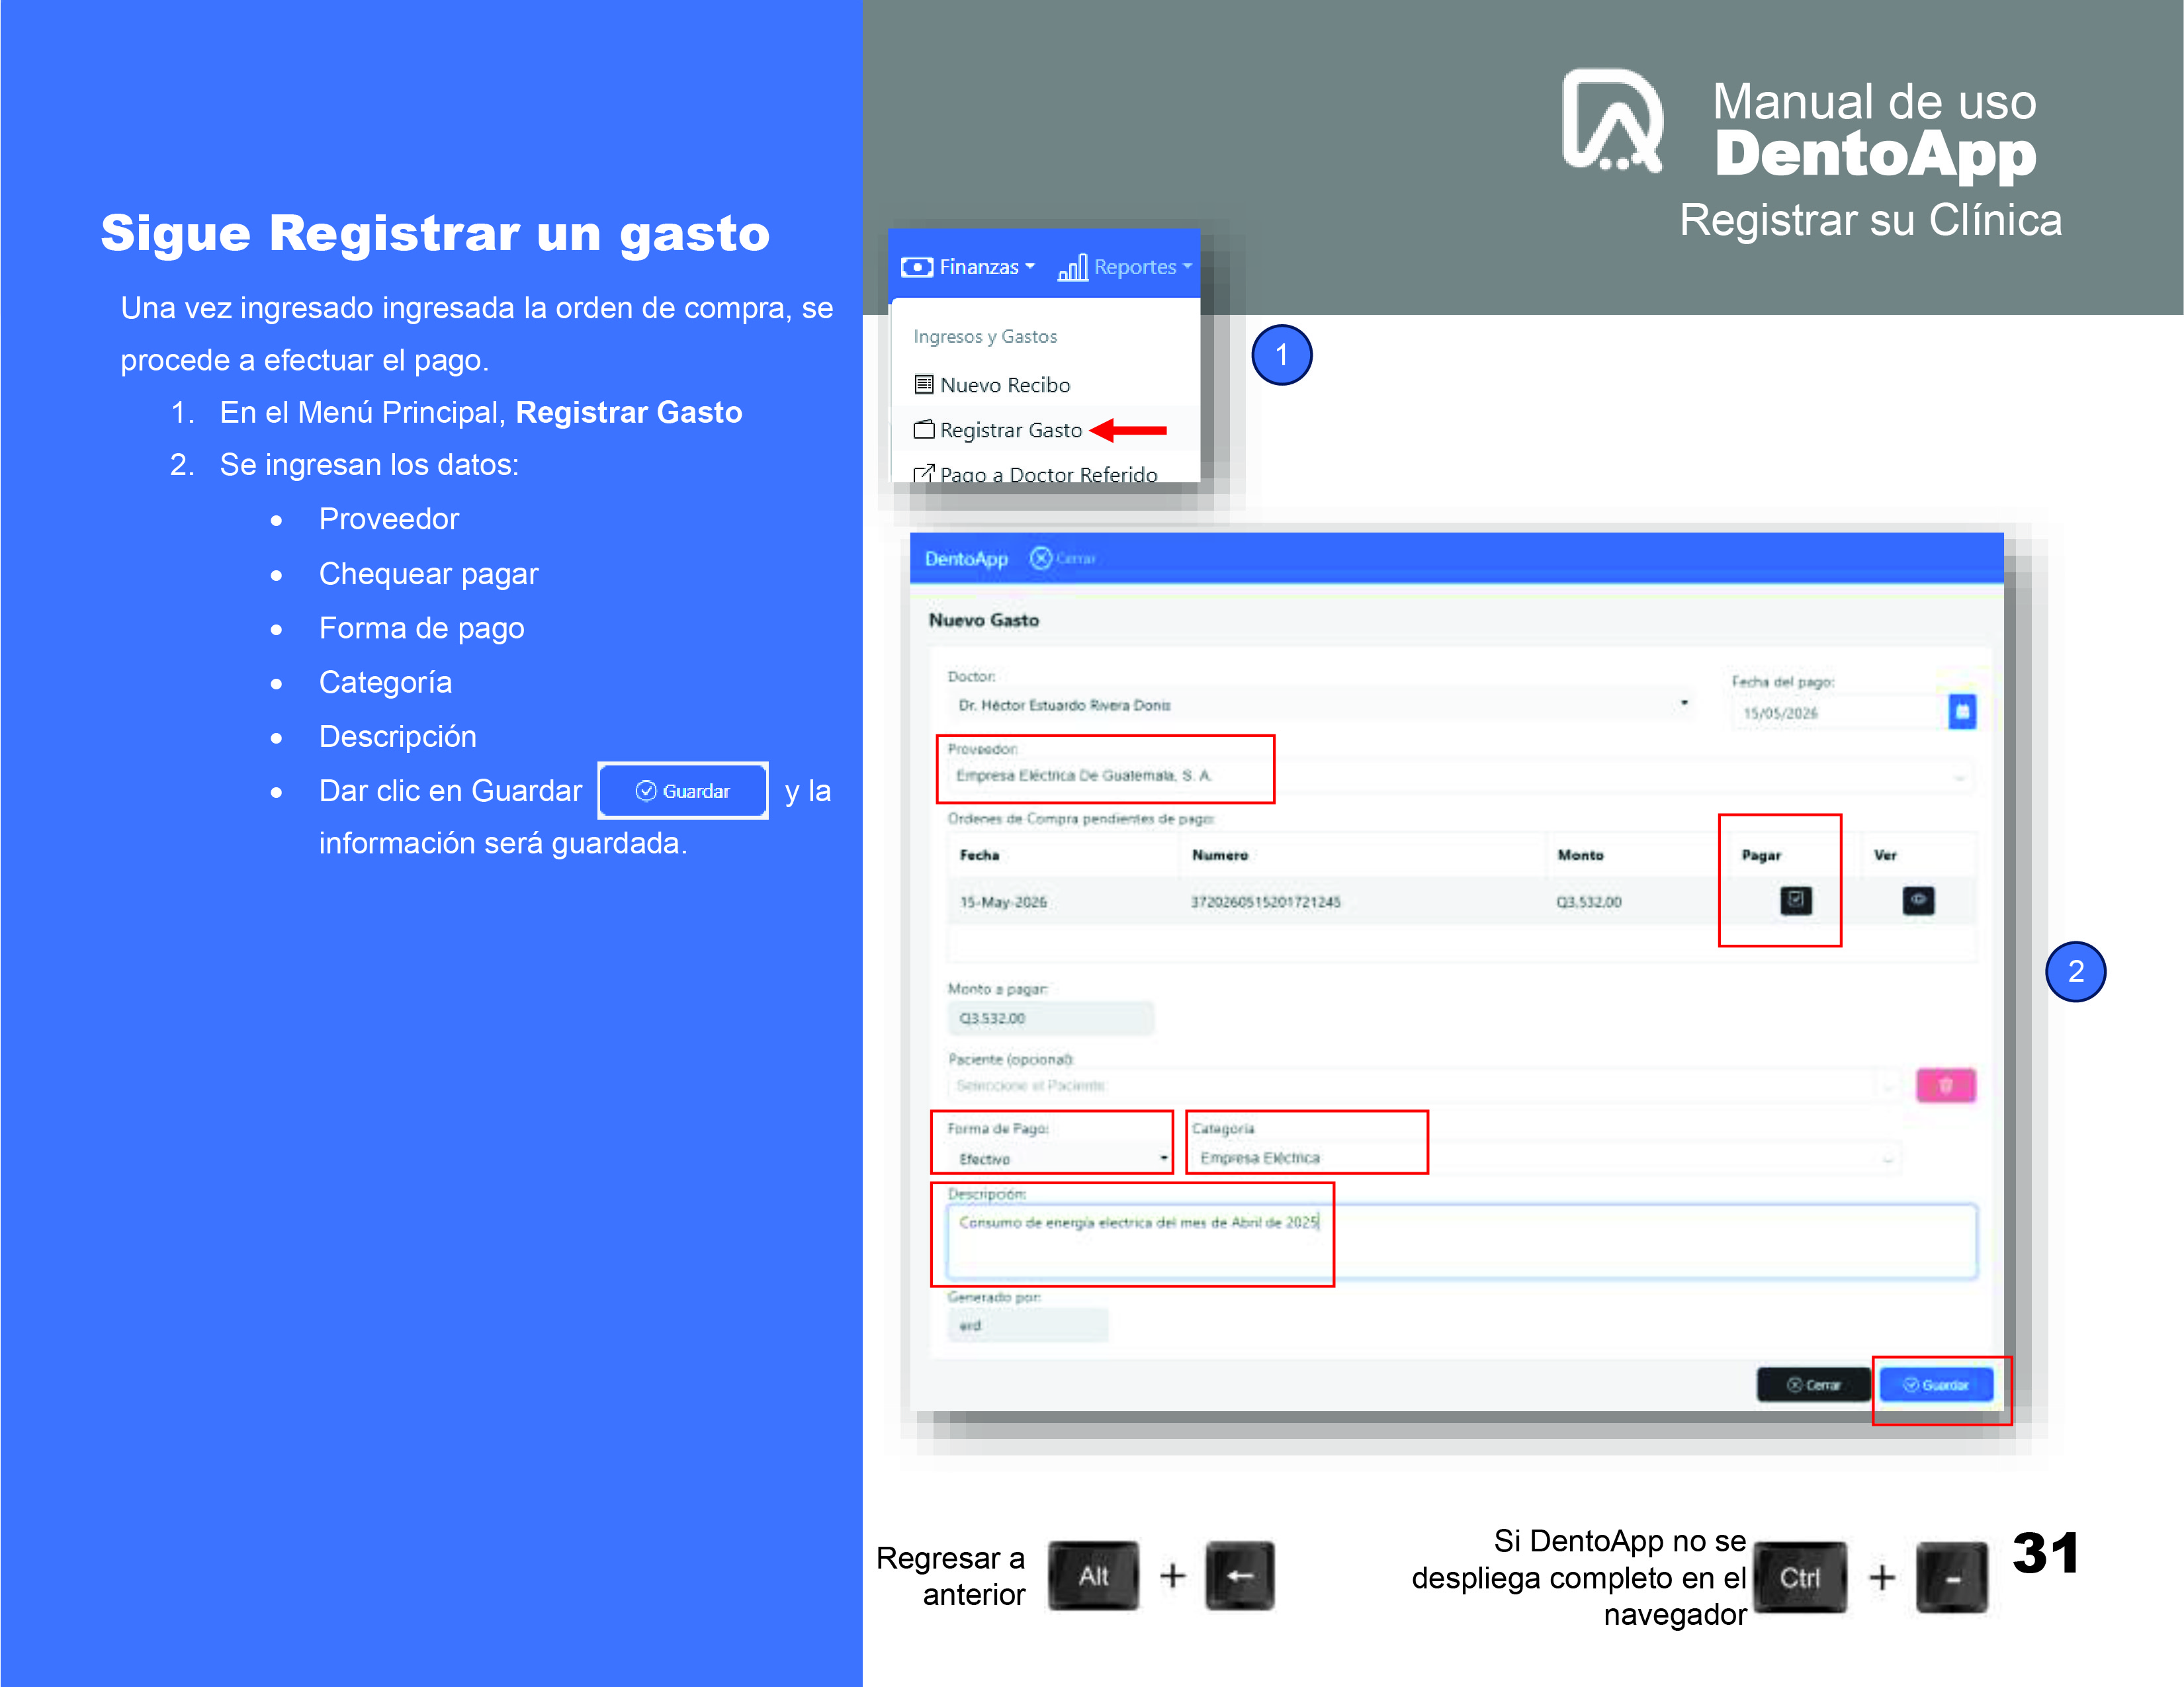The image size is (2184, 1687).
Task: Open the Finanzas menu
Action: pos(968,267)
